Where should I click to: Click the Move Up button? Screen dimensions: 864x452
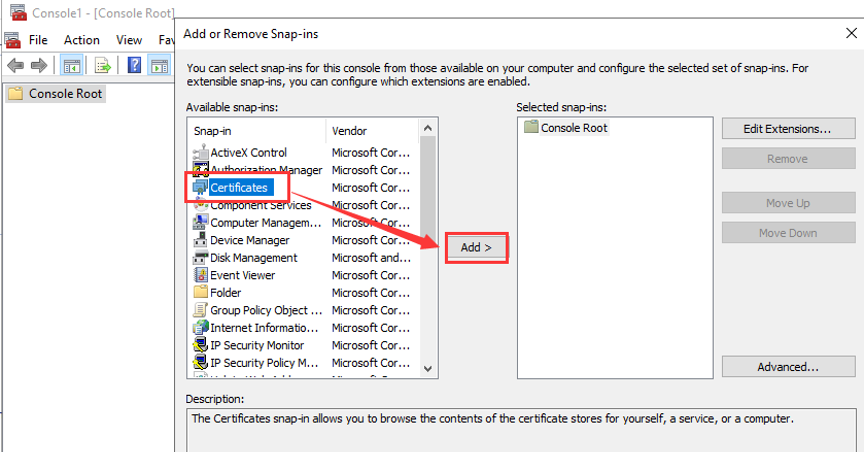click(788, 203)
